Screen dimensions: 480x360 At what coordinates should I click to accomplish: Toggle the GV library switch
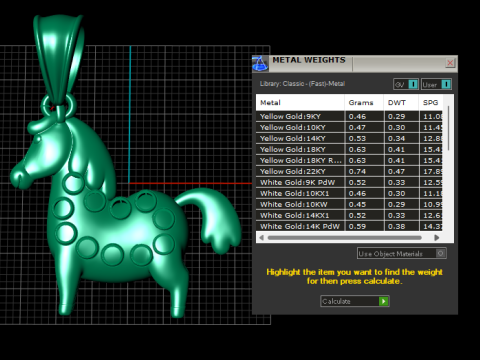point(406,84)
